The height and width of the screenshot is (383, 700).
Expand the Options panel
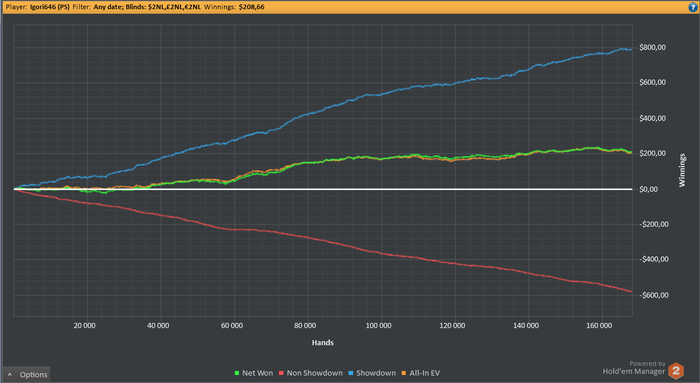pos(27,375)
